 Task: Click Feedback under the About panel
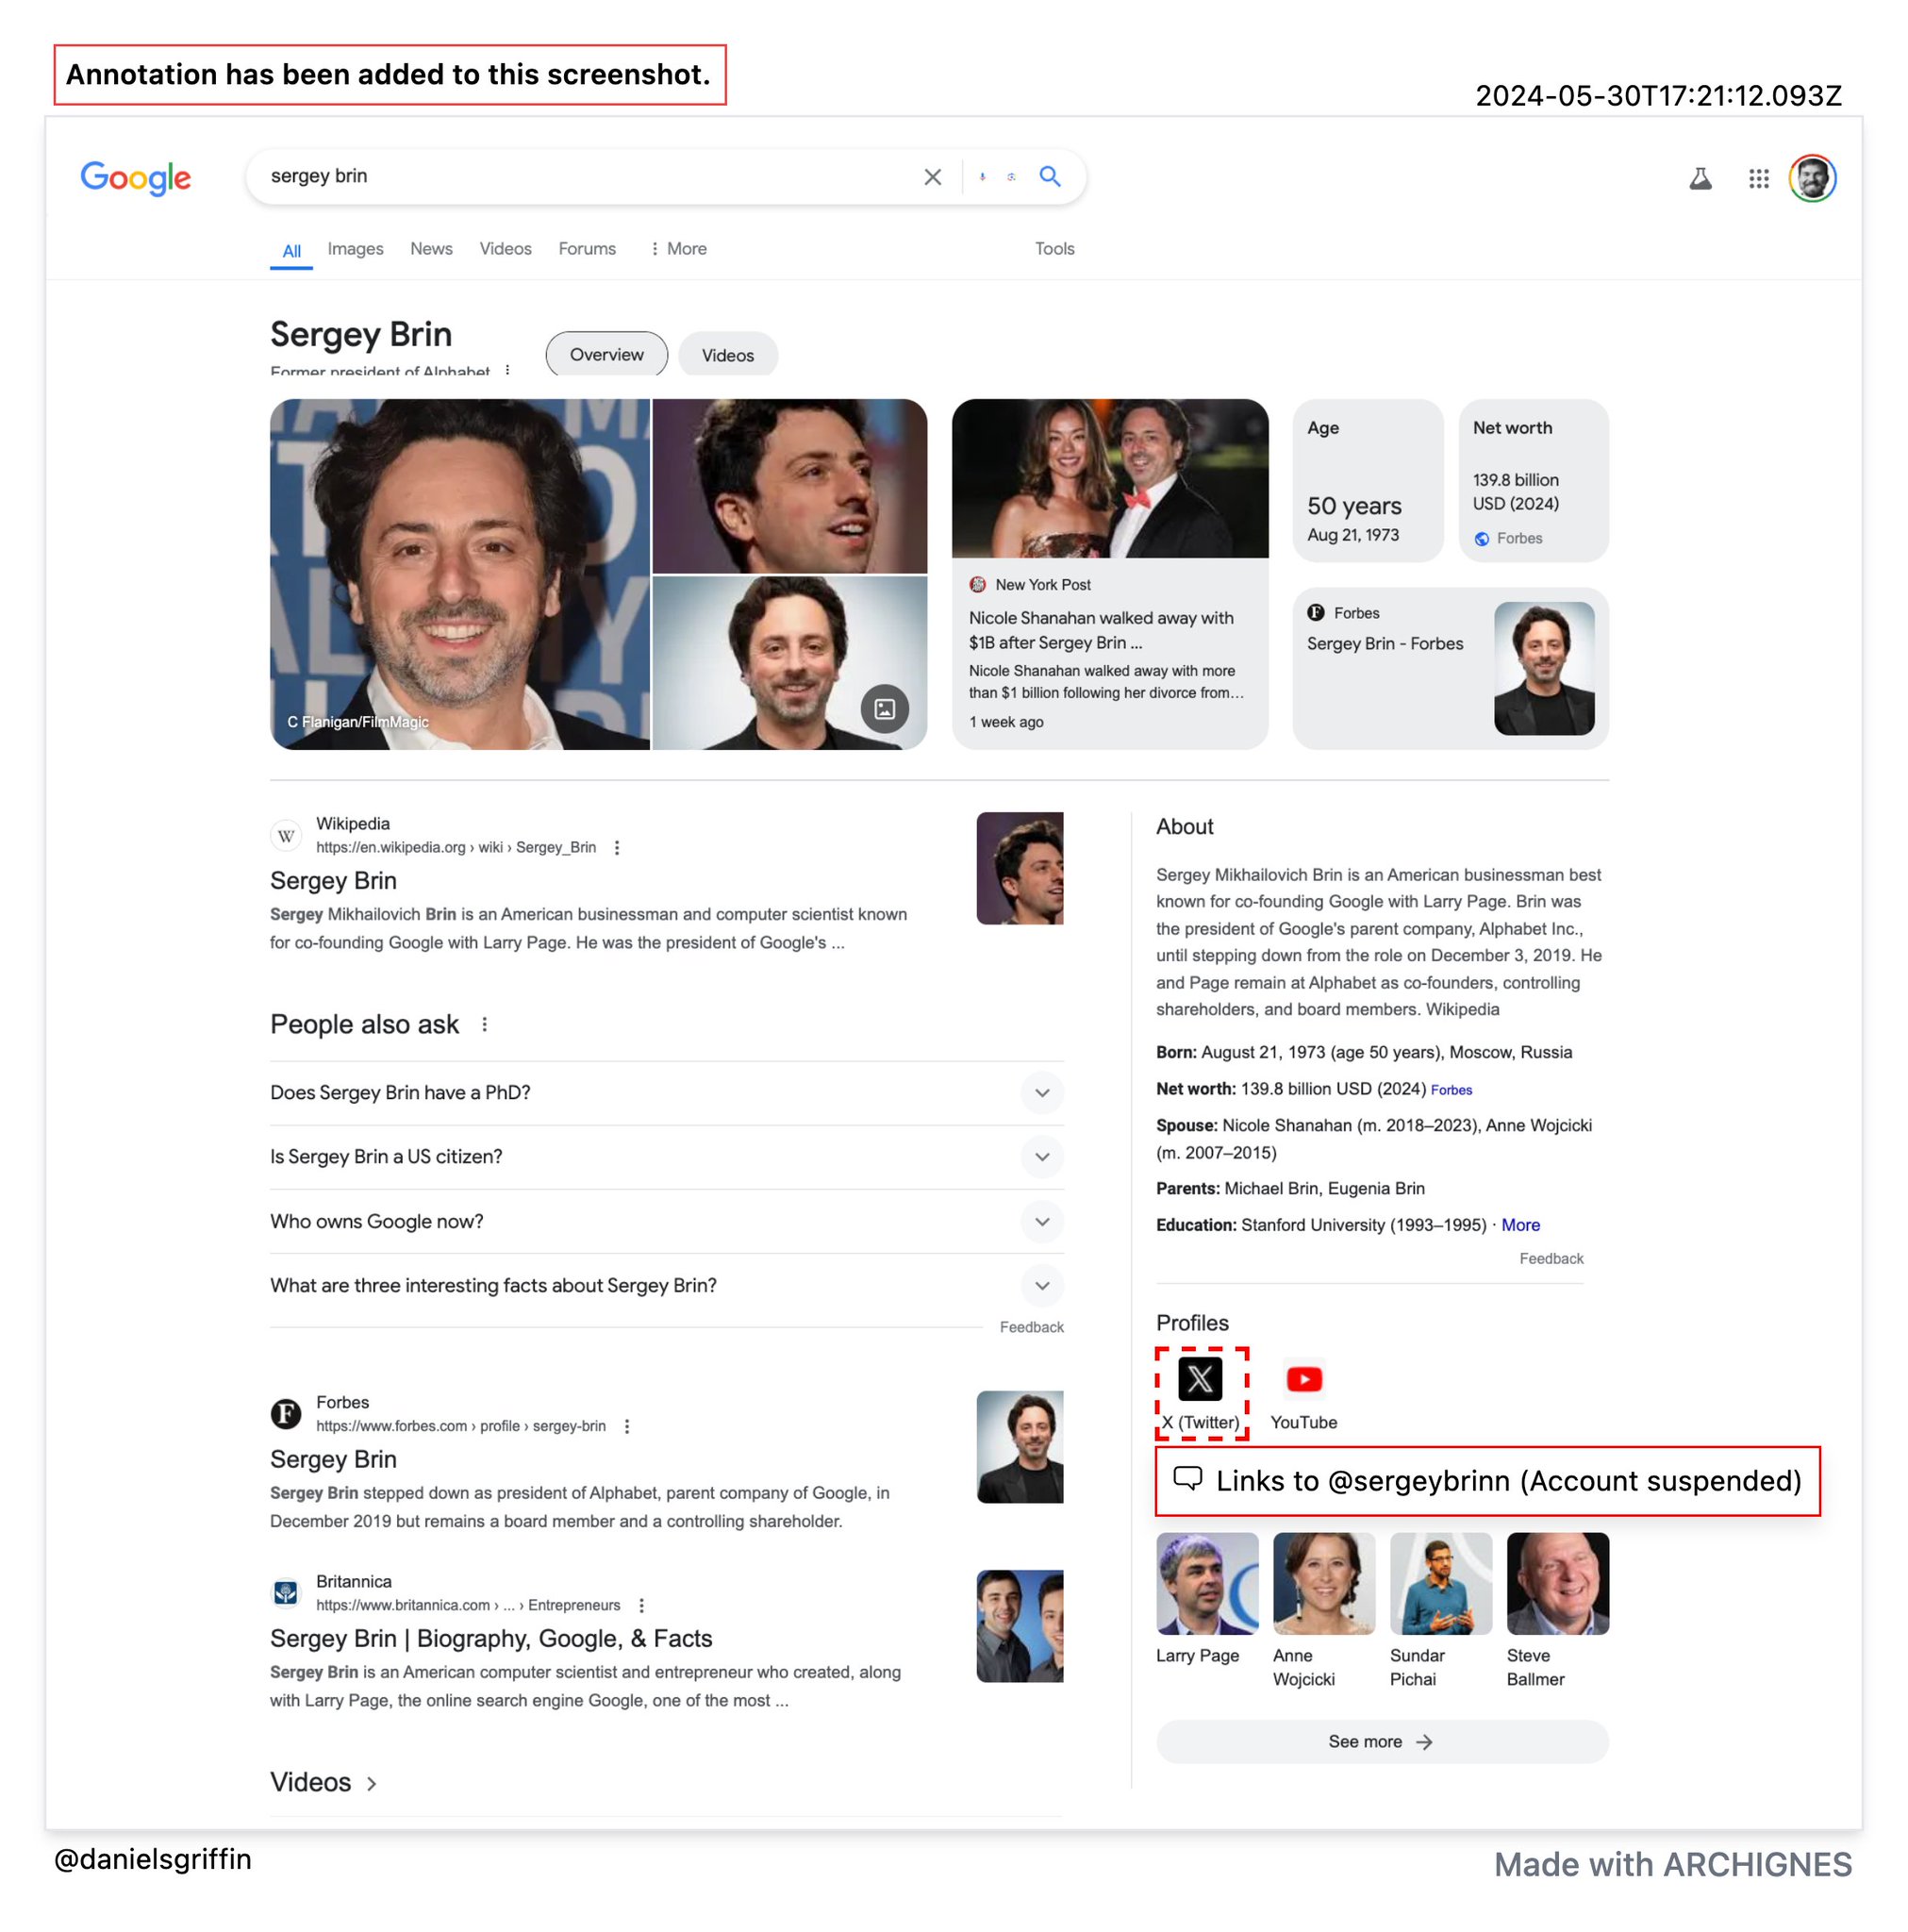coord(1551,1258)
